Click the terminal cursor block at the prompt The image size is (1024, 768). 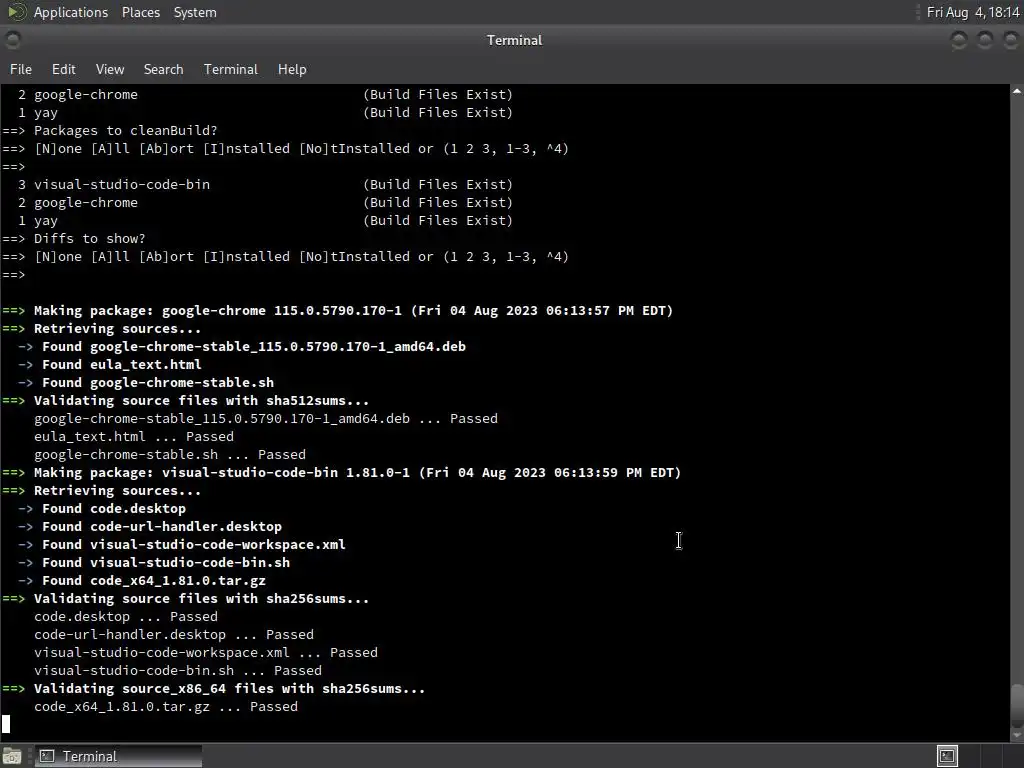point(6,724)
